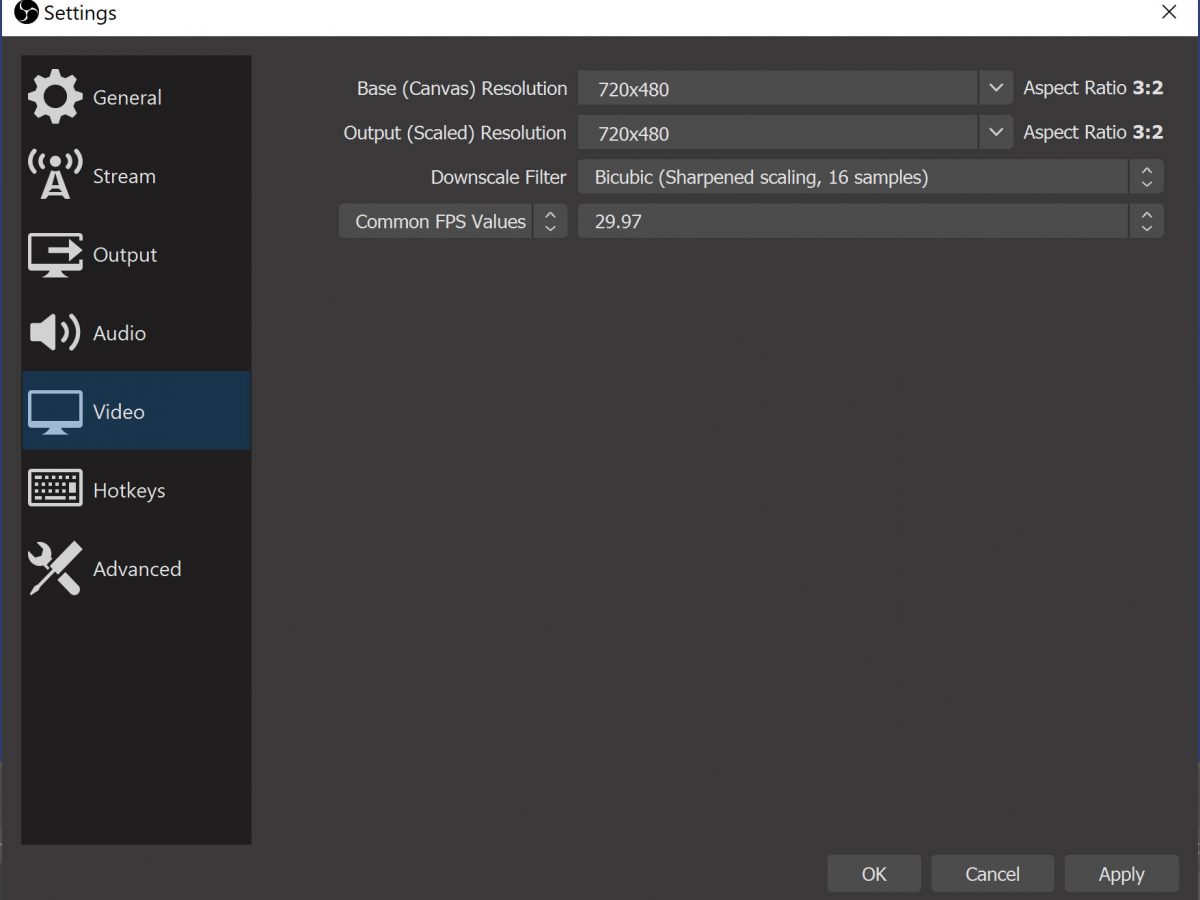1200x900 pixels.
Task: Open the Hotkeys settings section
Action: (128, 490)
